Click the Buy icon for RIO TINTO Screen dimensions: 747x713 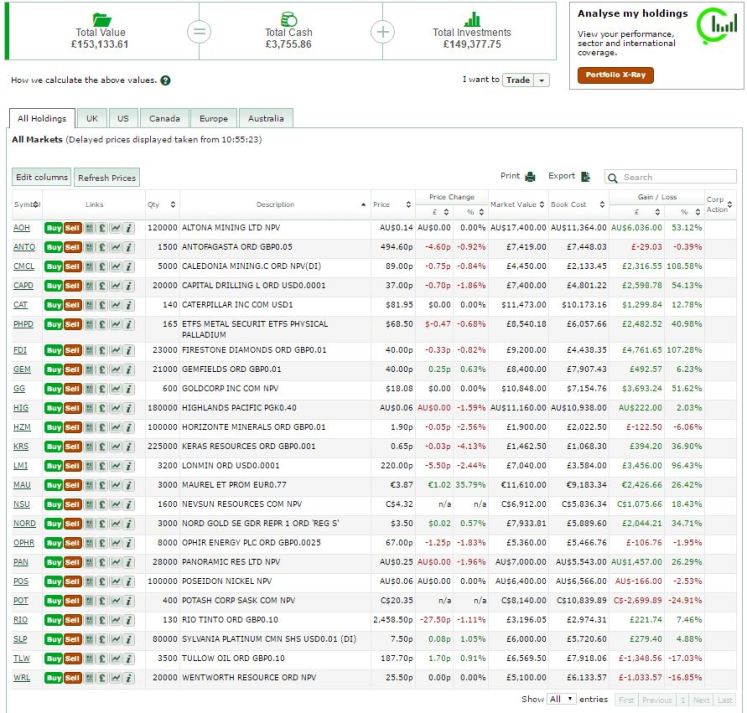pos(53,620)
